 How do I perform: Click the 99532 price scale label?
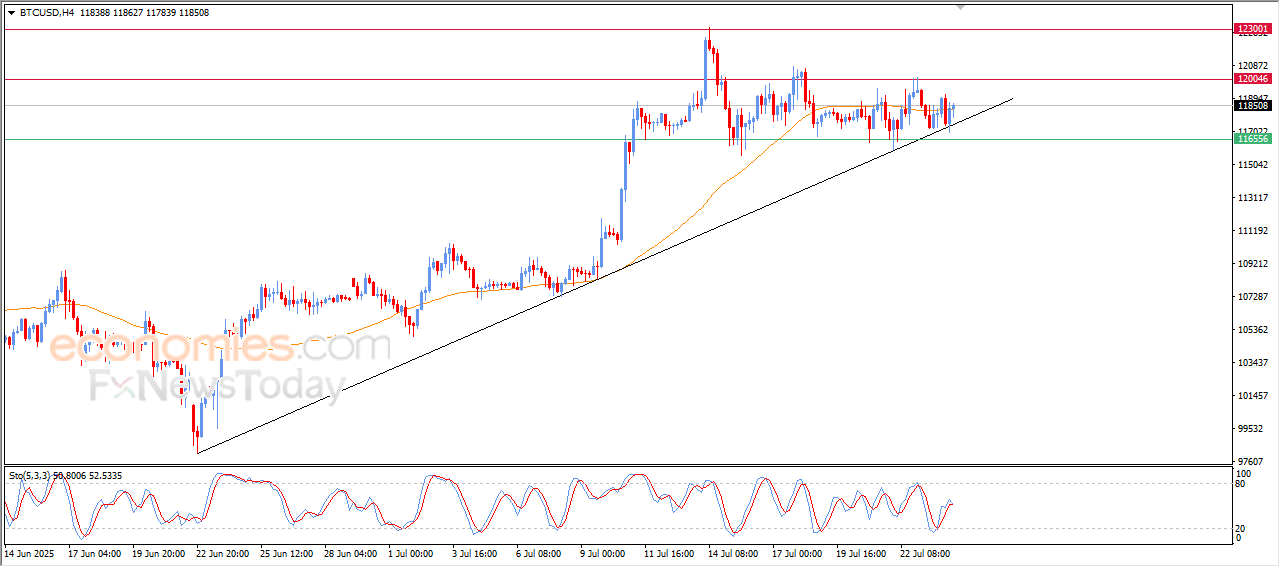coord(1251,429)
